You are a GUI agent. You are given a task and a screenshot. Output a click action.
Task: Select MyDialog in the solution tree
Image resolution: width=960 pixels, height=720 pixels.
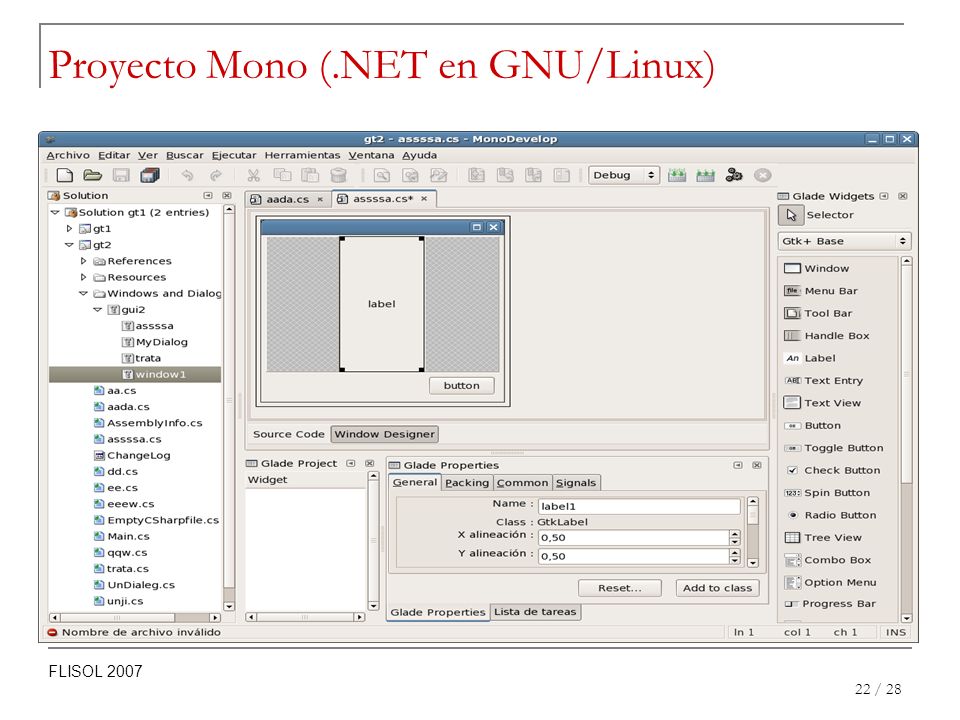coord(156,342)
